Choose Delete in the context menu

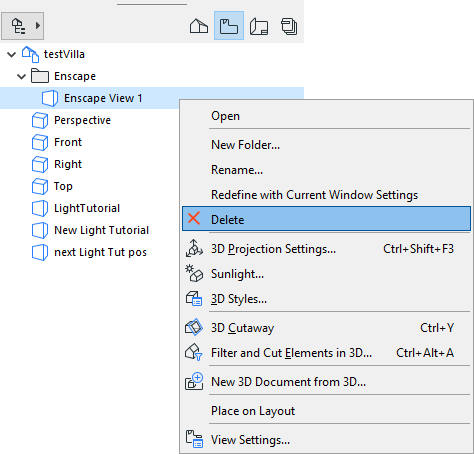[x=326, y=219]
